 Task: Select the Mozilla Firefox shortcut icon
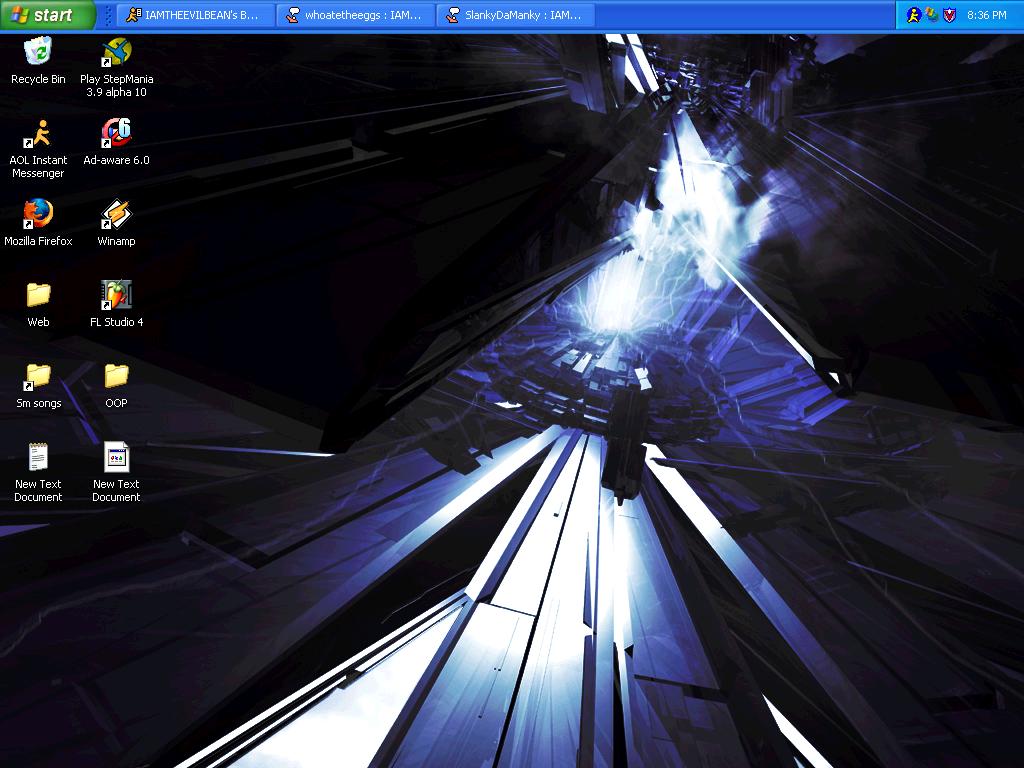[38, 223]
